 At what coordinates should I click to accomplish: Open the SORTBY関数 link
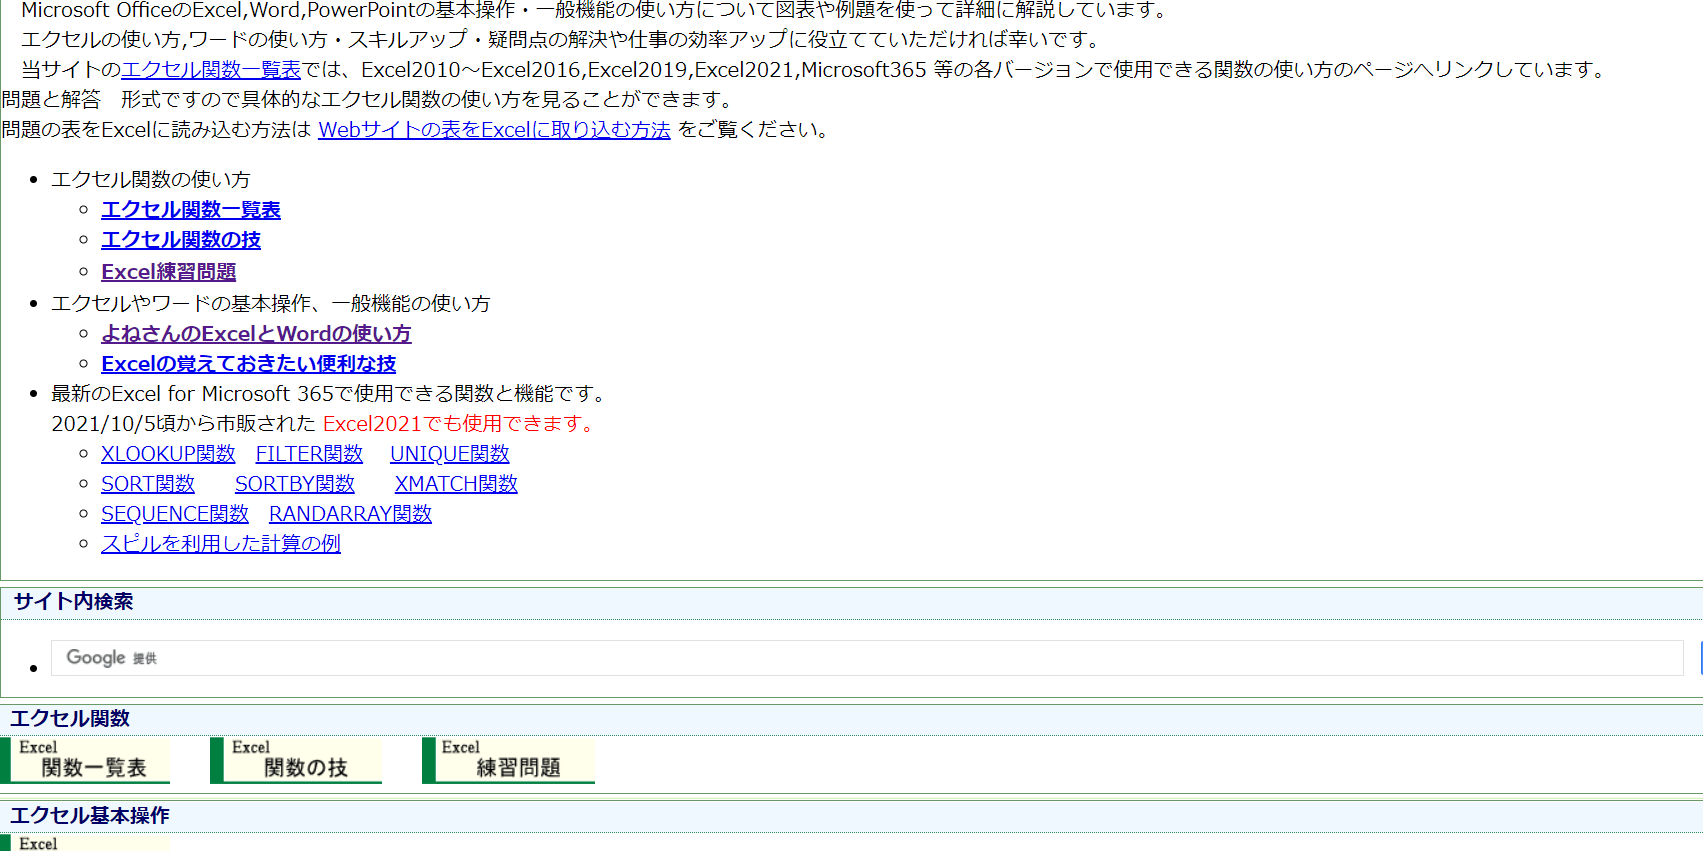tap(295, 484)
